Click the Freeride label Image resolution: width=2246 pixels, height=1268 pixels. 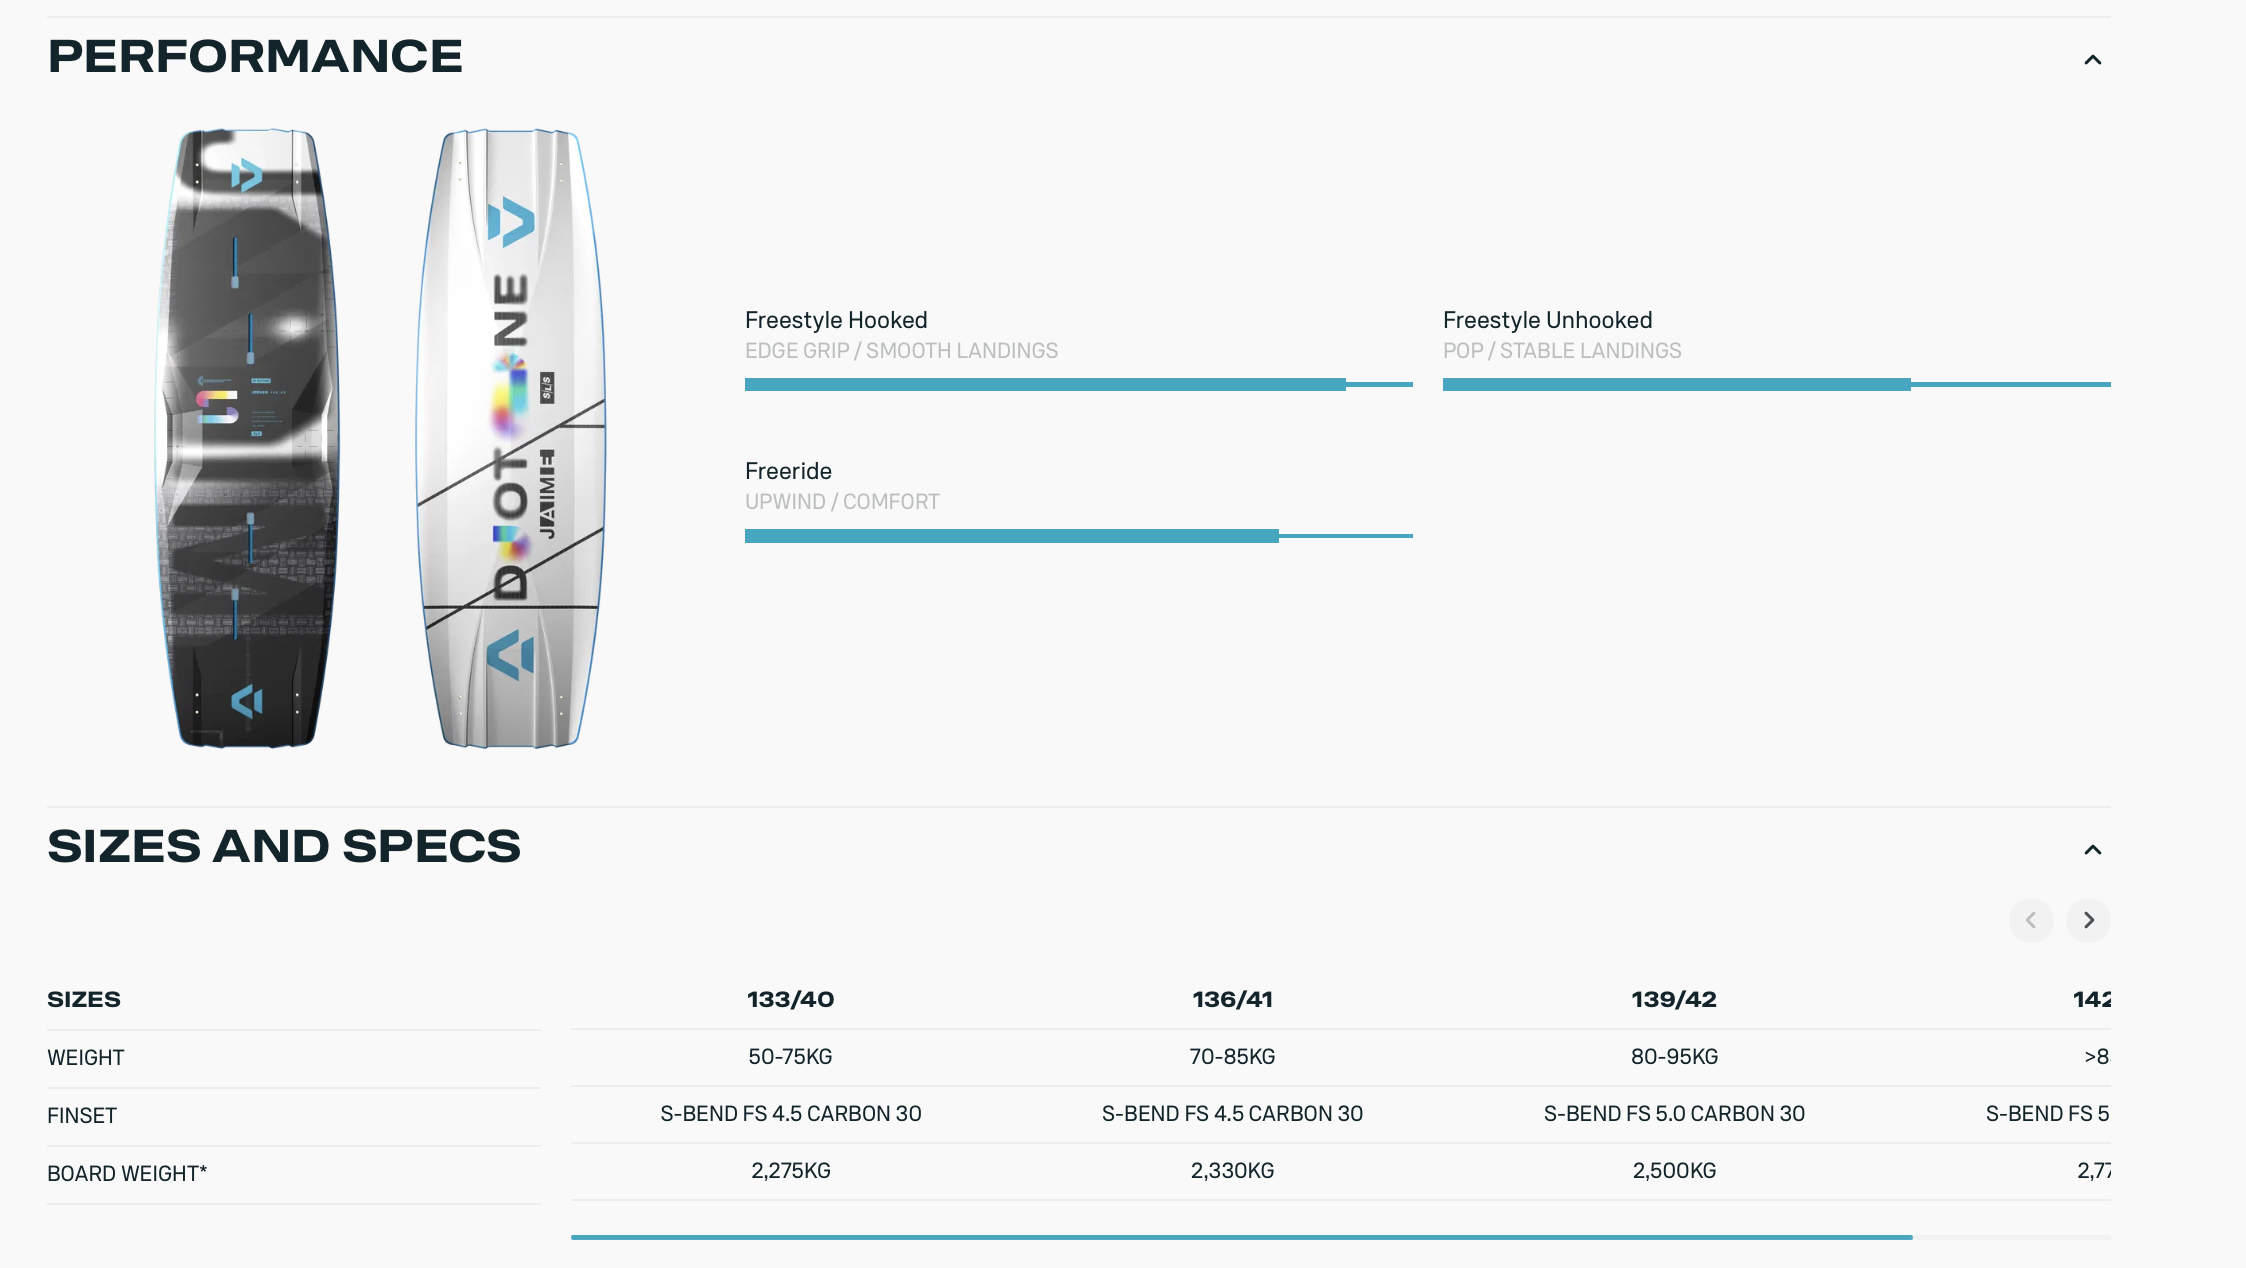click(788, 471)
